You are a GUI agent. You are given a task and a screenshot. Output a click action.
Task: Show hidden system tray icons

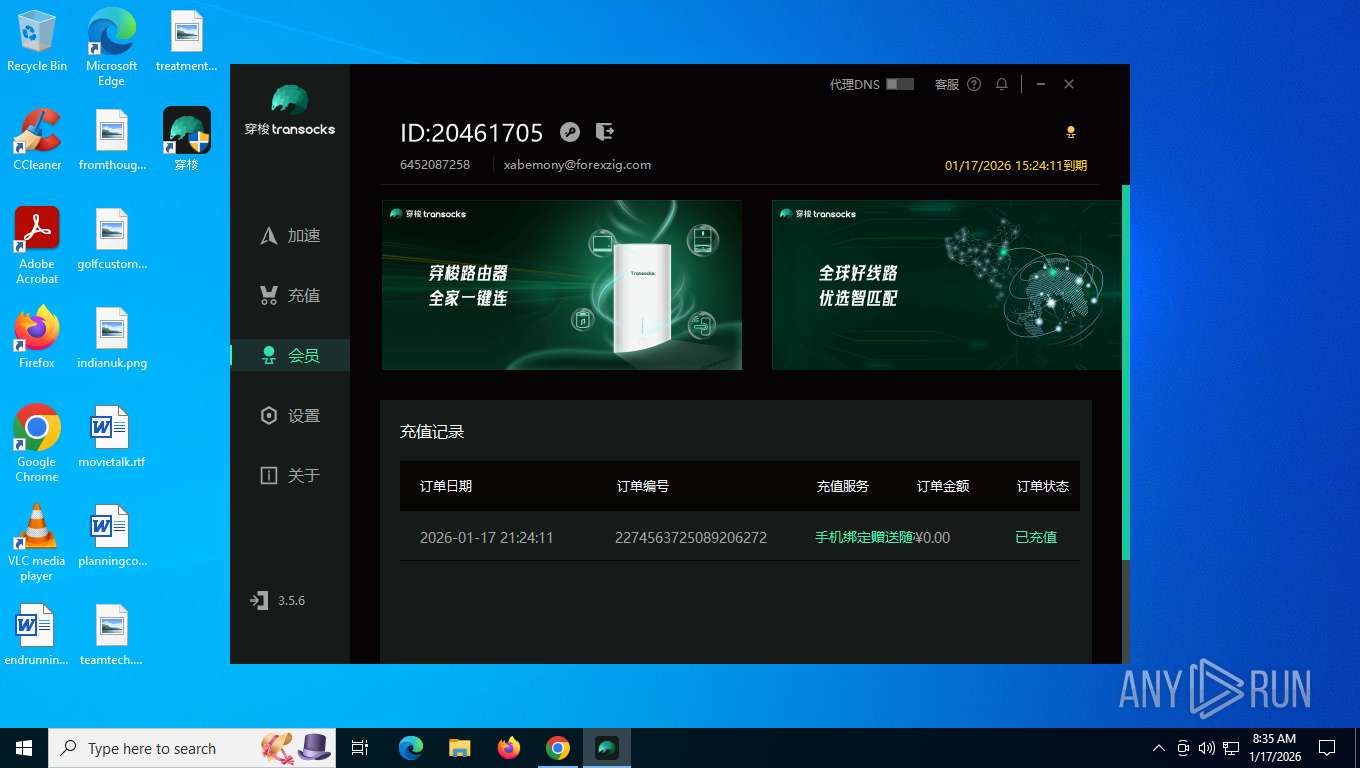pos(1159,748)
